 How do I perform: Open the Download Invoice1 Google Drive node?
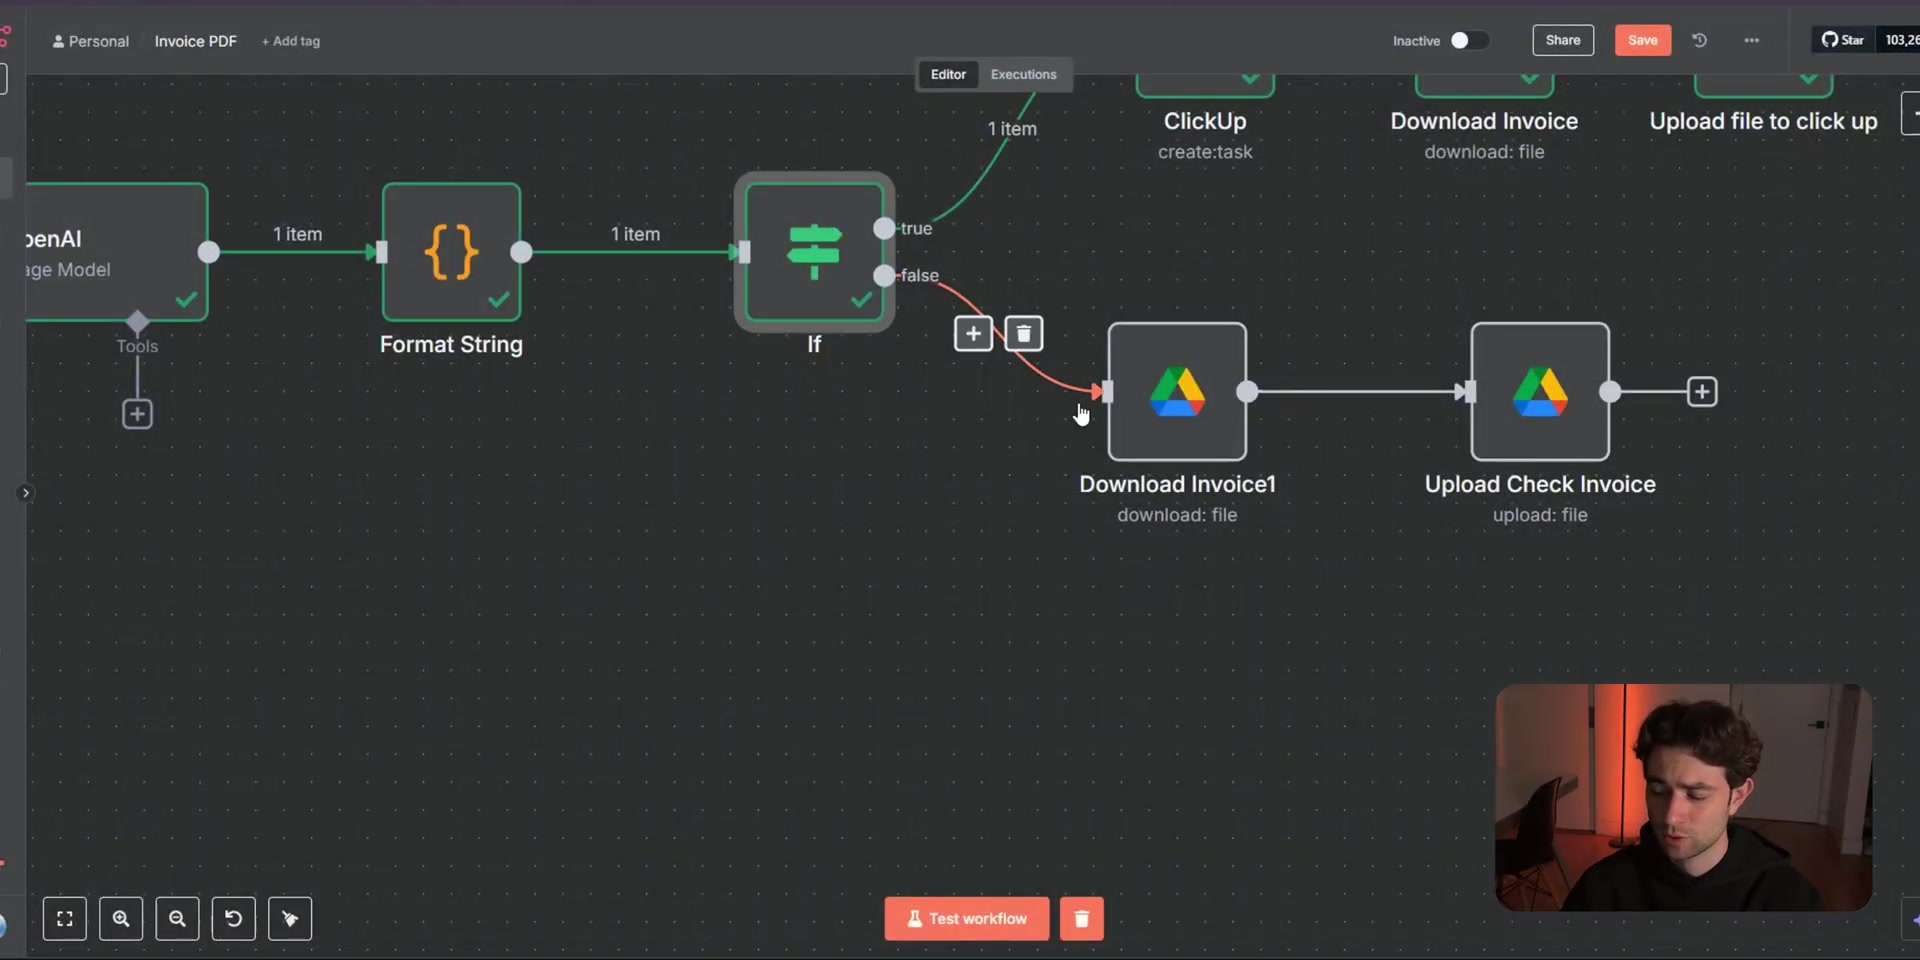coord(1177,391)
